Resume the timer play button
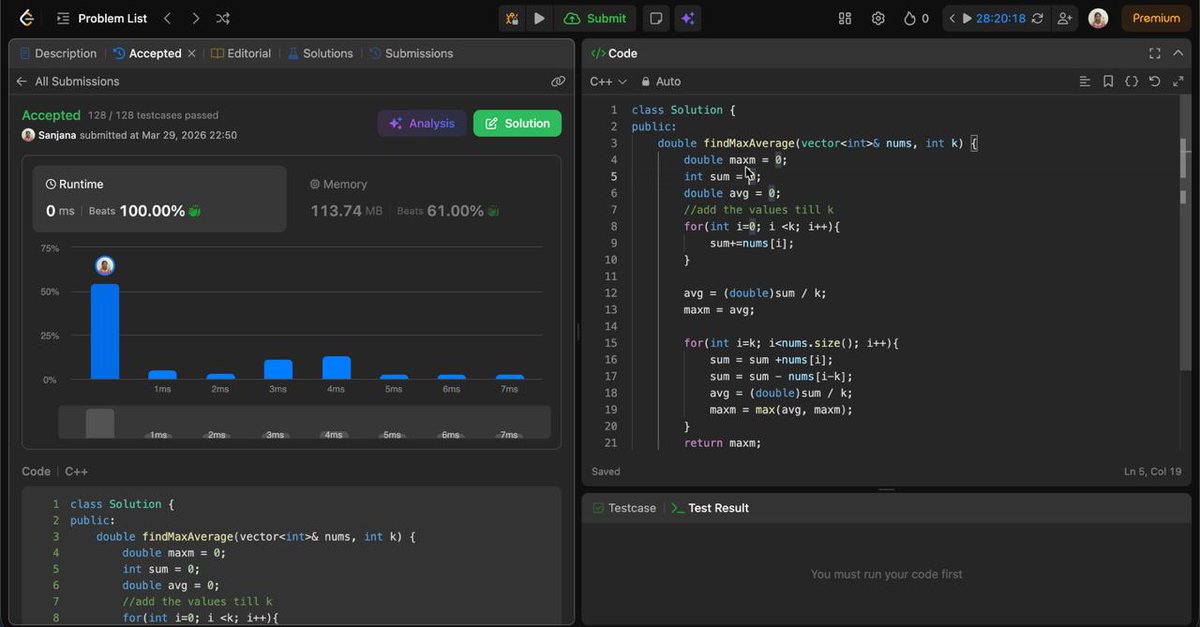Image resolution: width=1200 pixels, height=627 pixels. click(x=967, y=18)
